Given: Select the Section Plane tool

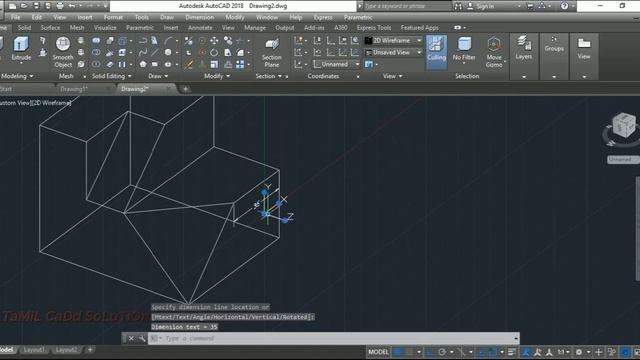Looking at the screenshot, I should [x=272, y=53].
